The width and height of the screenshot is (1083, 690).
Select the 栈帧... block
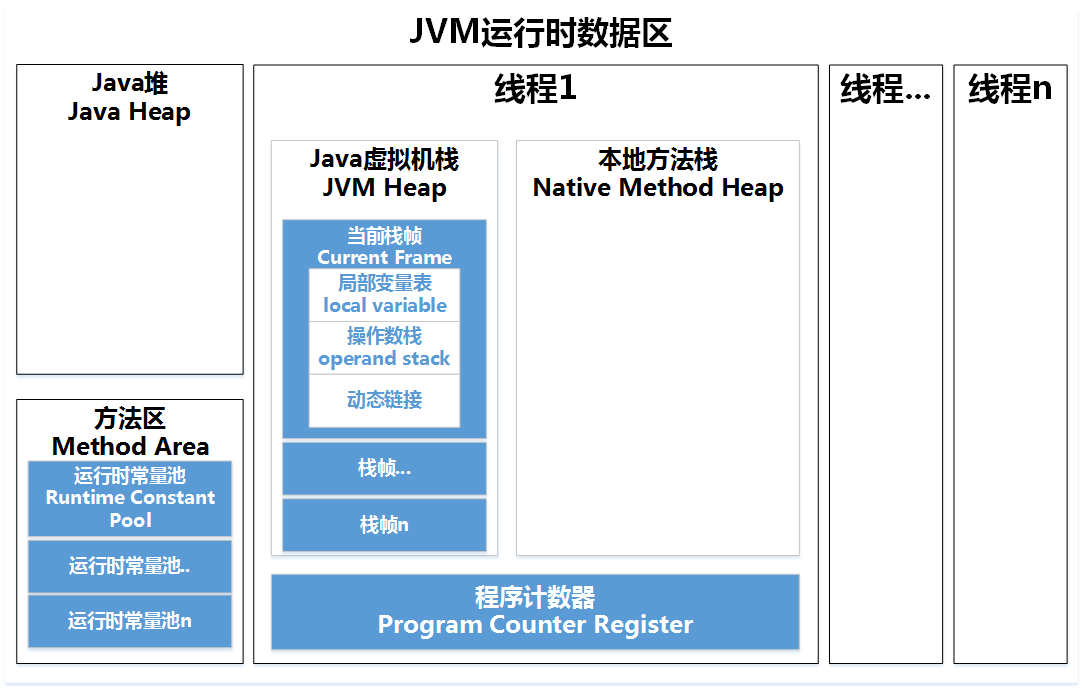(x=384, y=468)
